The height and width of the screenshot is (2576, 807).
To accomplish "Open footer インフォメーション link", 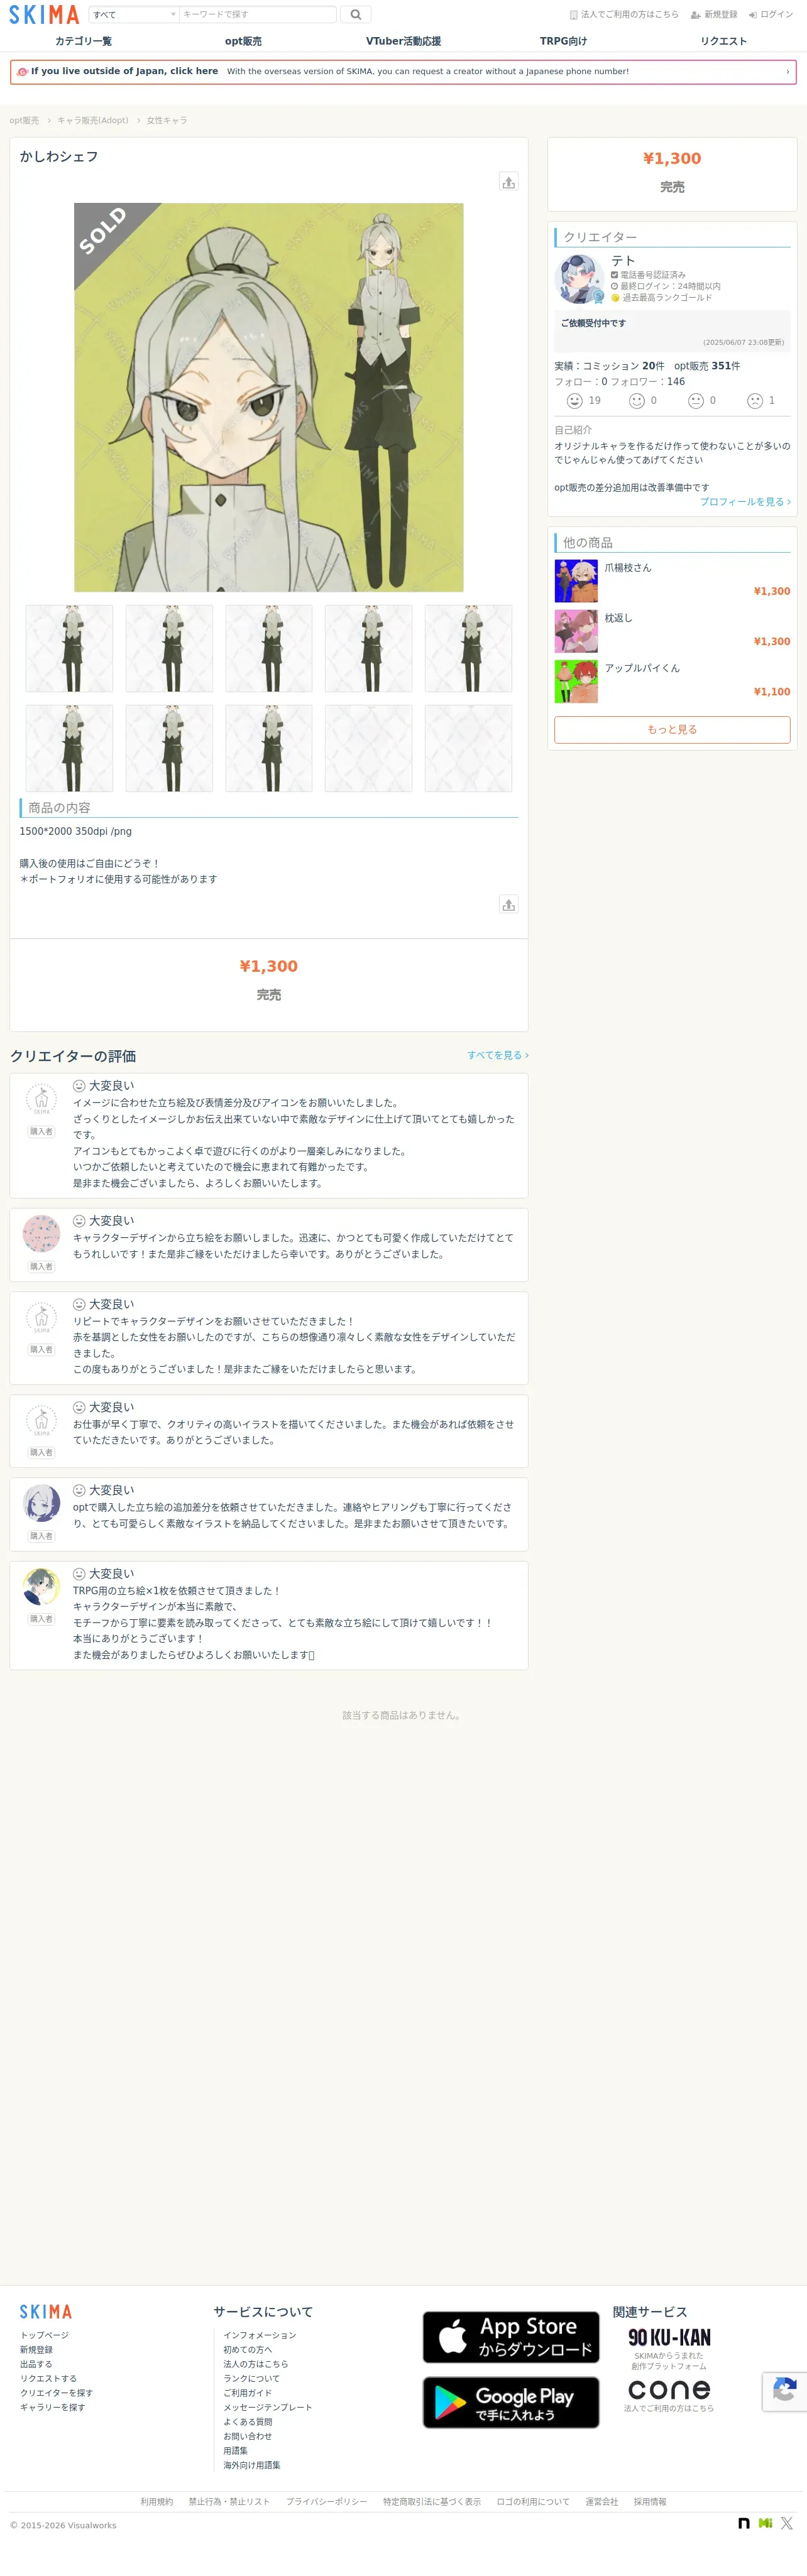I will [260, 2335].
